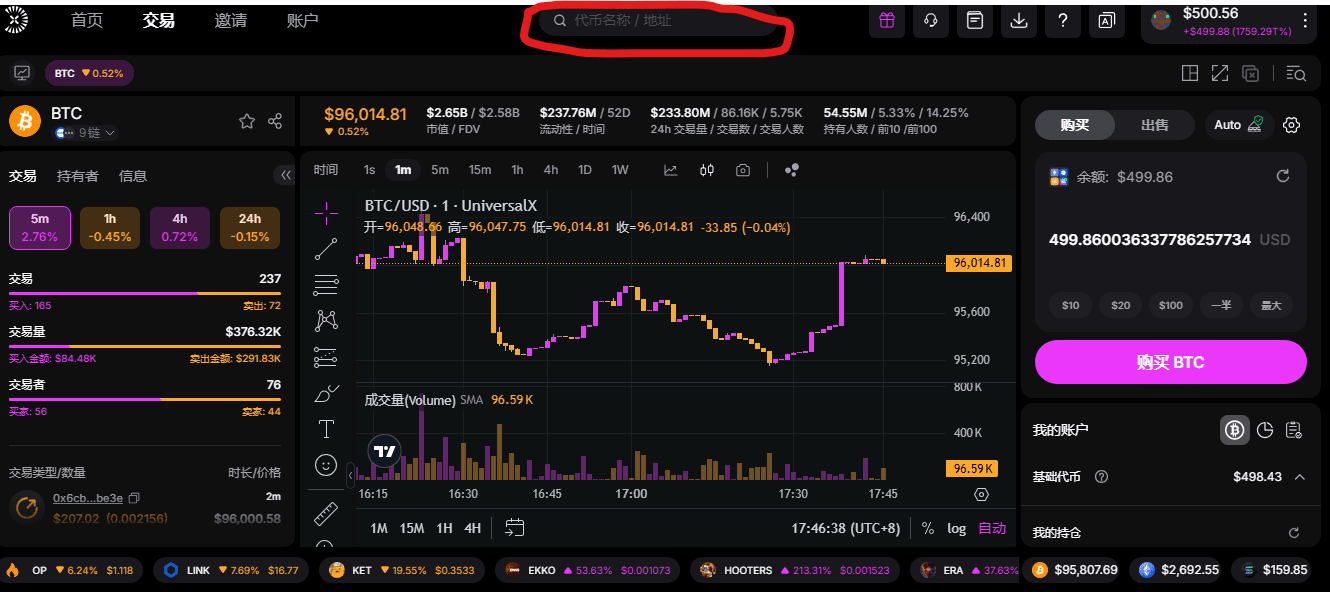Open order history clipboard icon
Image resolution: width=1330 pixels, height=592 pixels.
(x=1294, y=430)
